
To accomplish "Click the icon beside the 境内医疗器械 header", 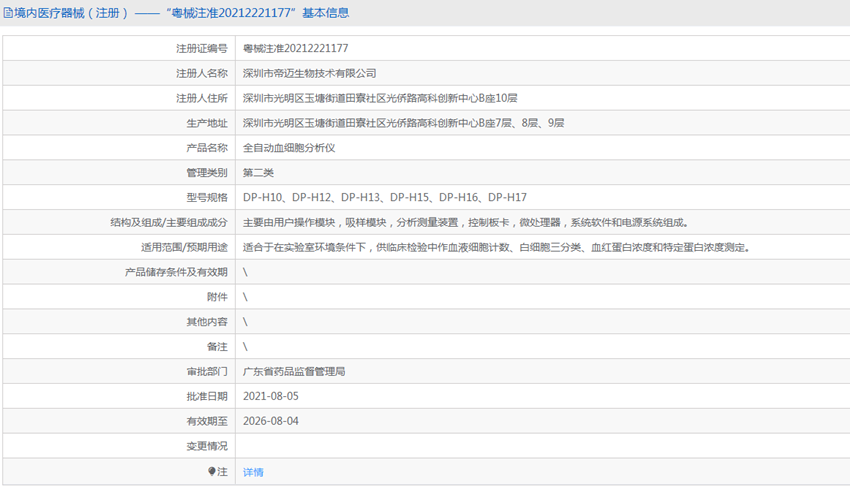I will pos(7,13).
